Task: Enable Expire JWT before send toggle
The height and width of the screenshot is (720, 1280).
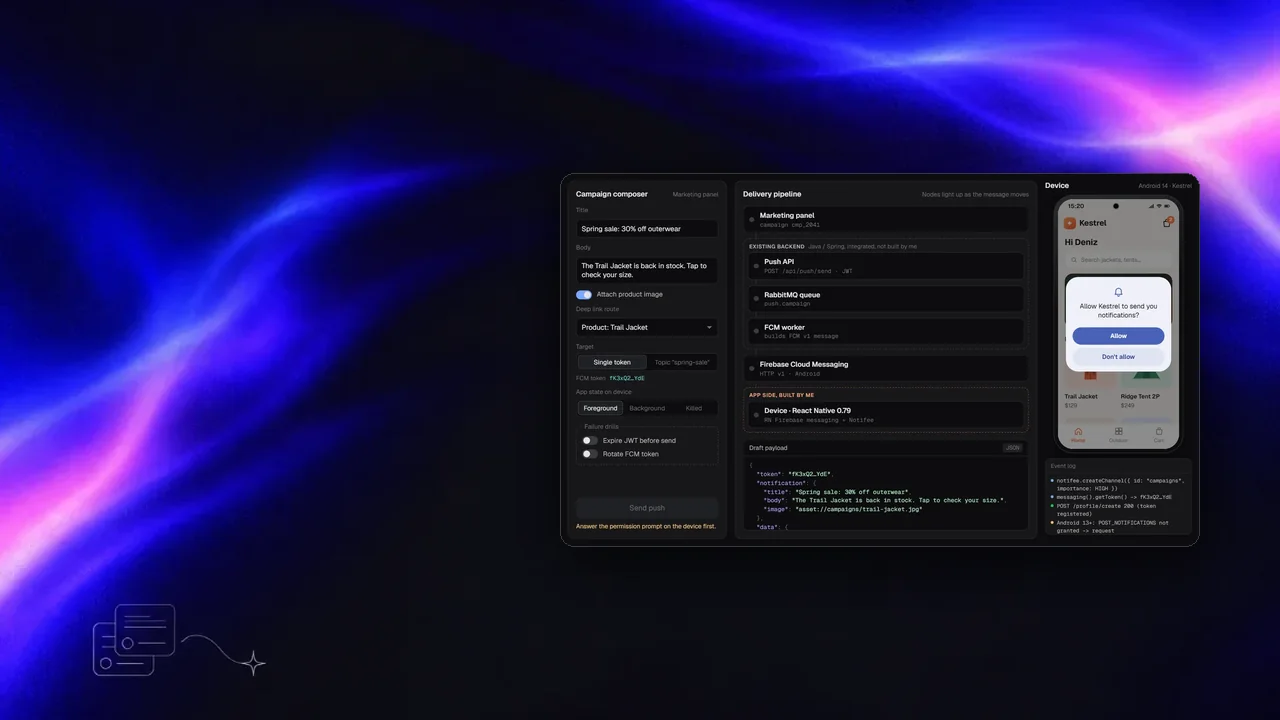Action: (x=590, y=440)
